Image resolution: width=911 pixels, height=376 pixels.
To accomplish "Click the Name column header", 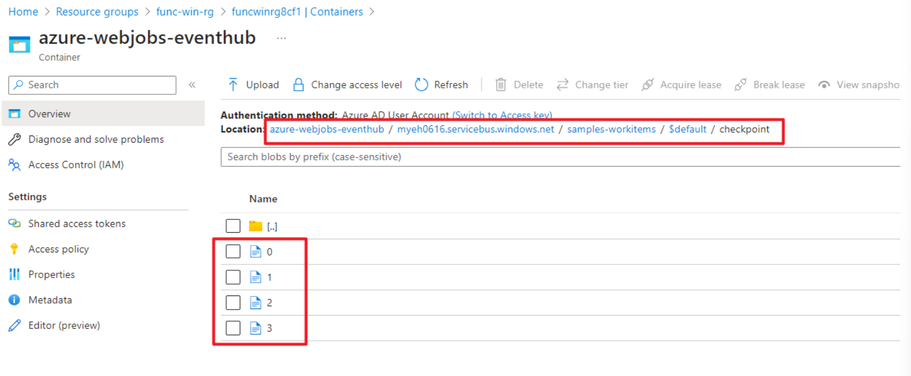I will pyautogui.click(x=263, y=199).
